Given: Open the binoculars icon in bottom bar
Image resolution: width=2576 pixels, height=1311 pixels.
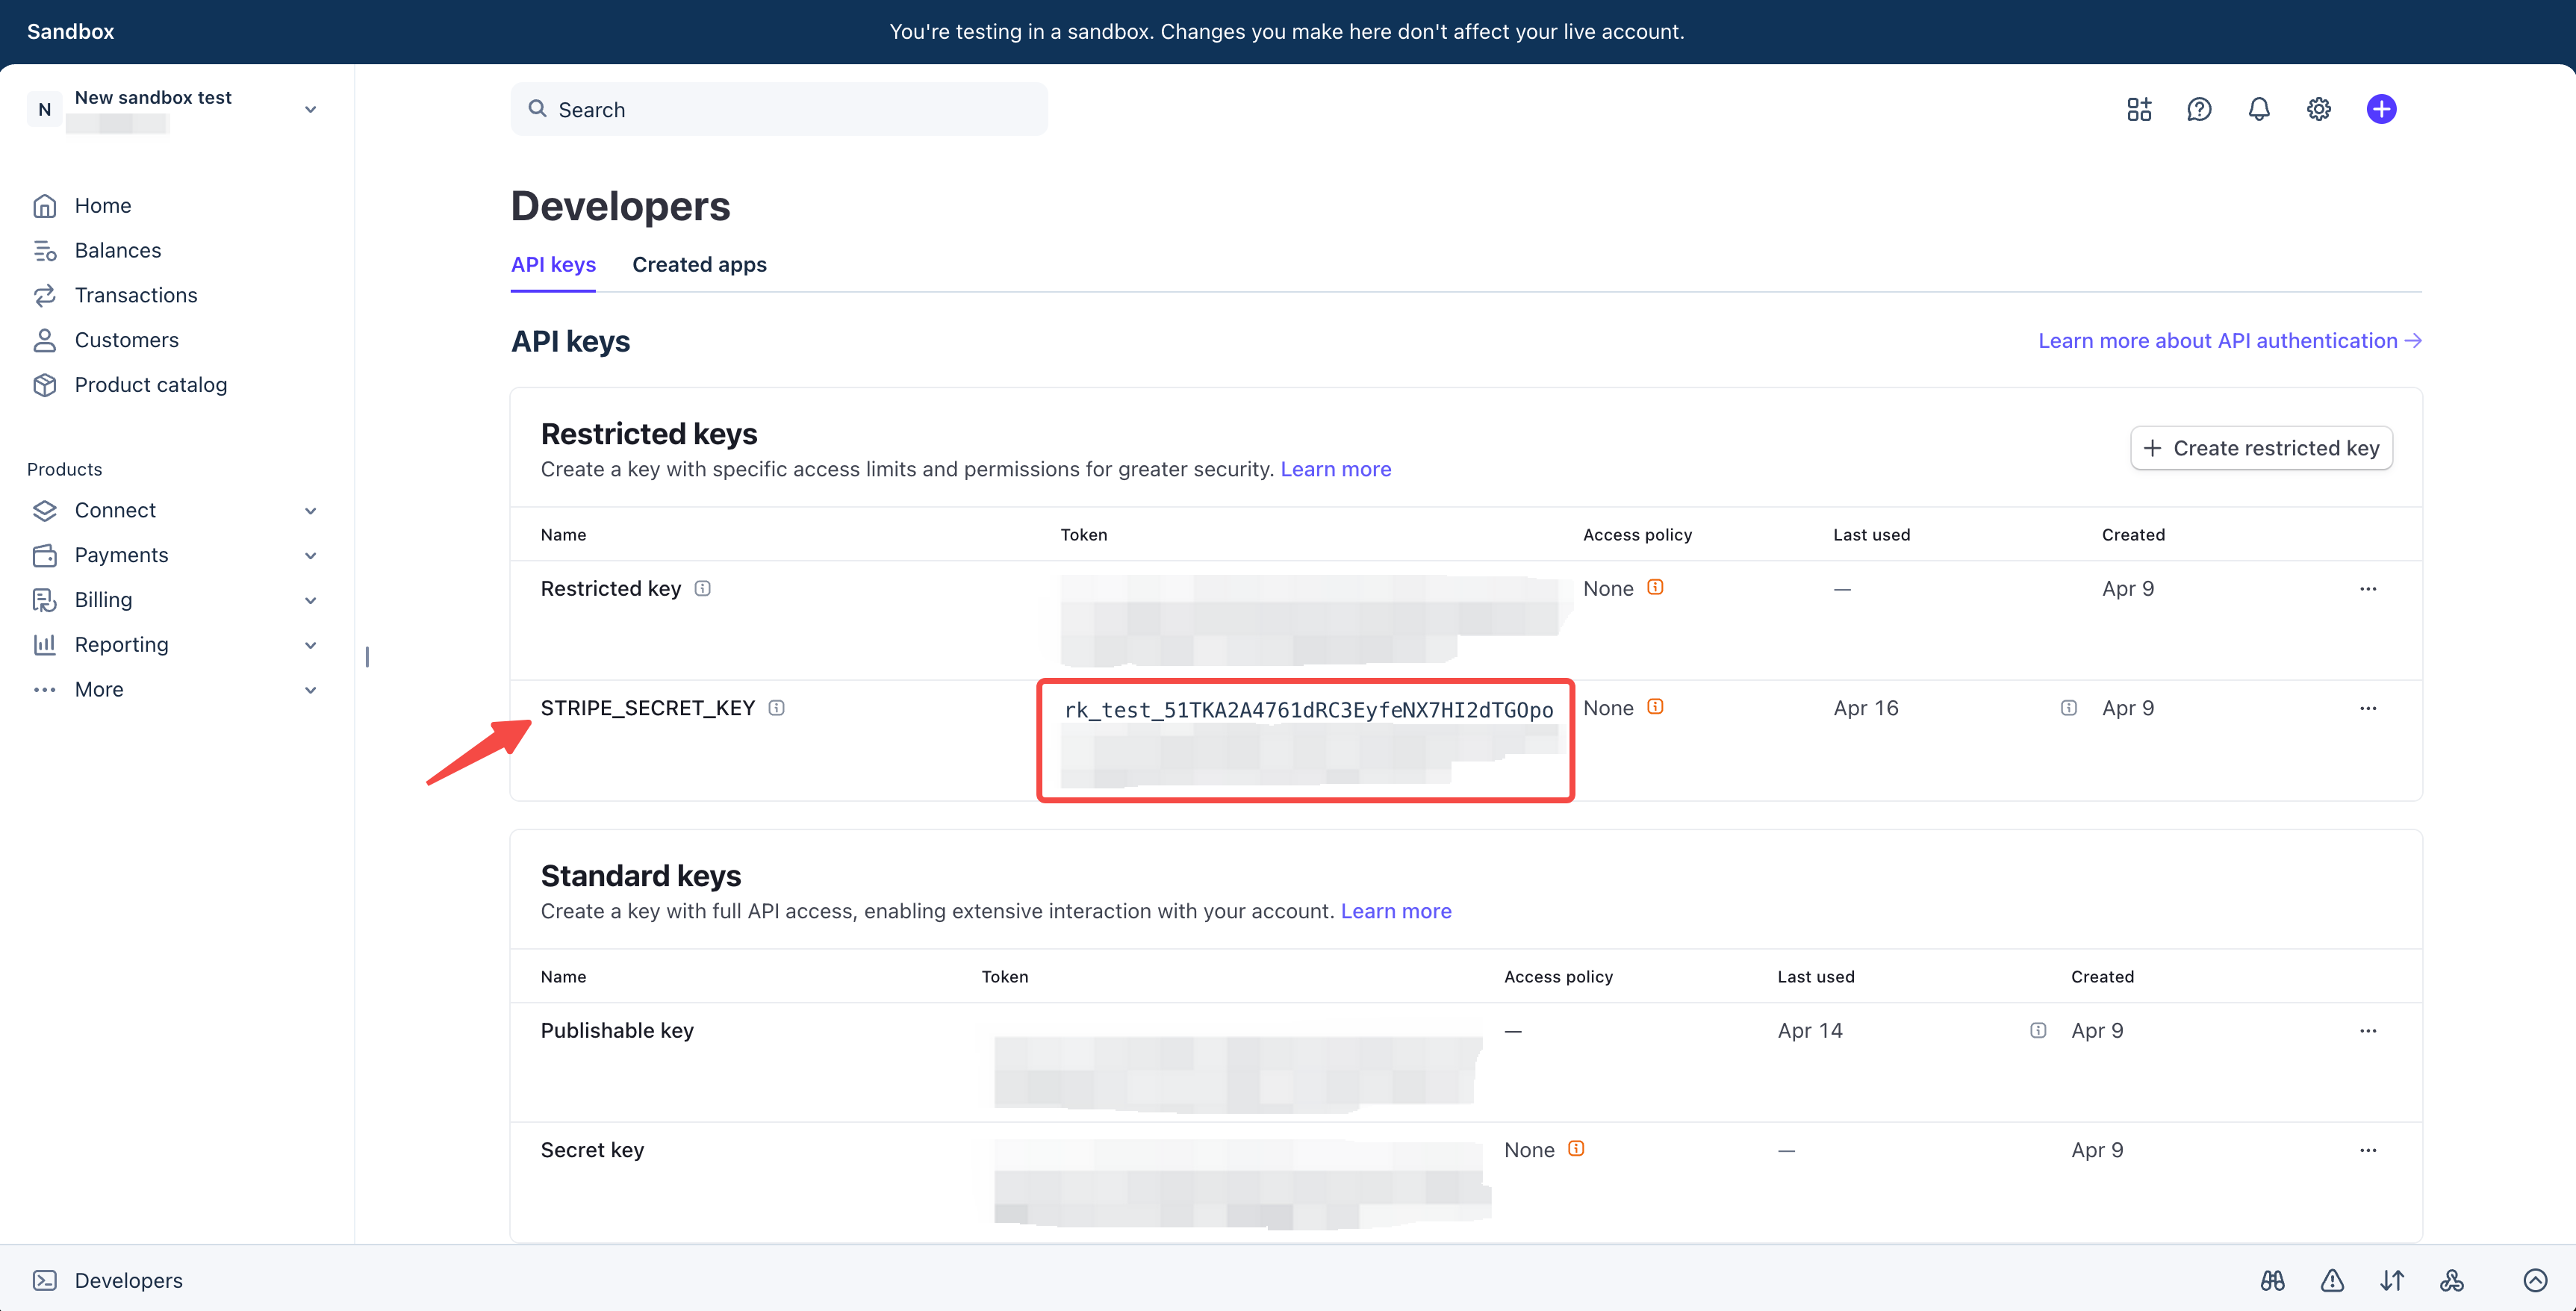Looking at the screenshot, I should coord(2272,1280).
